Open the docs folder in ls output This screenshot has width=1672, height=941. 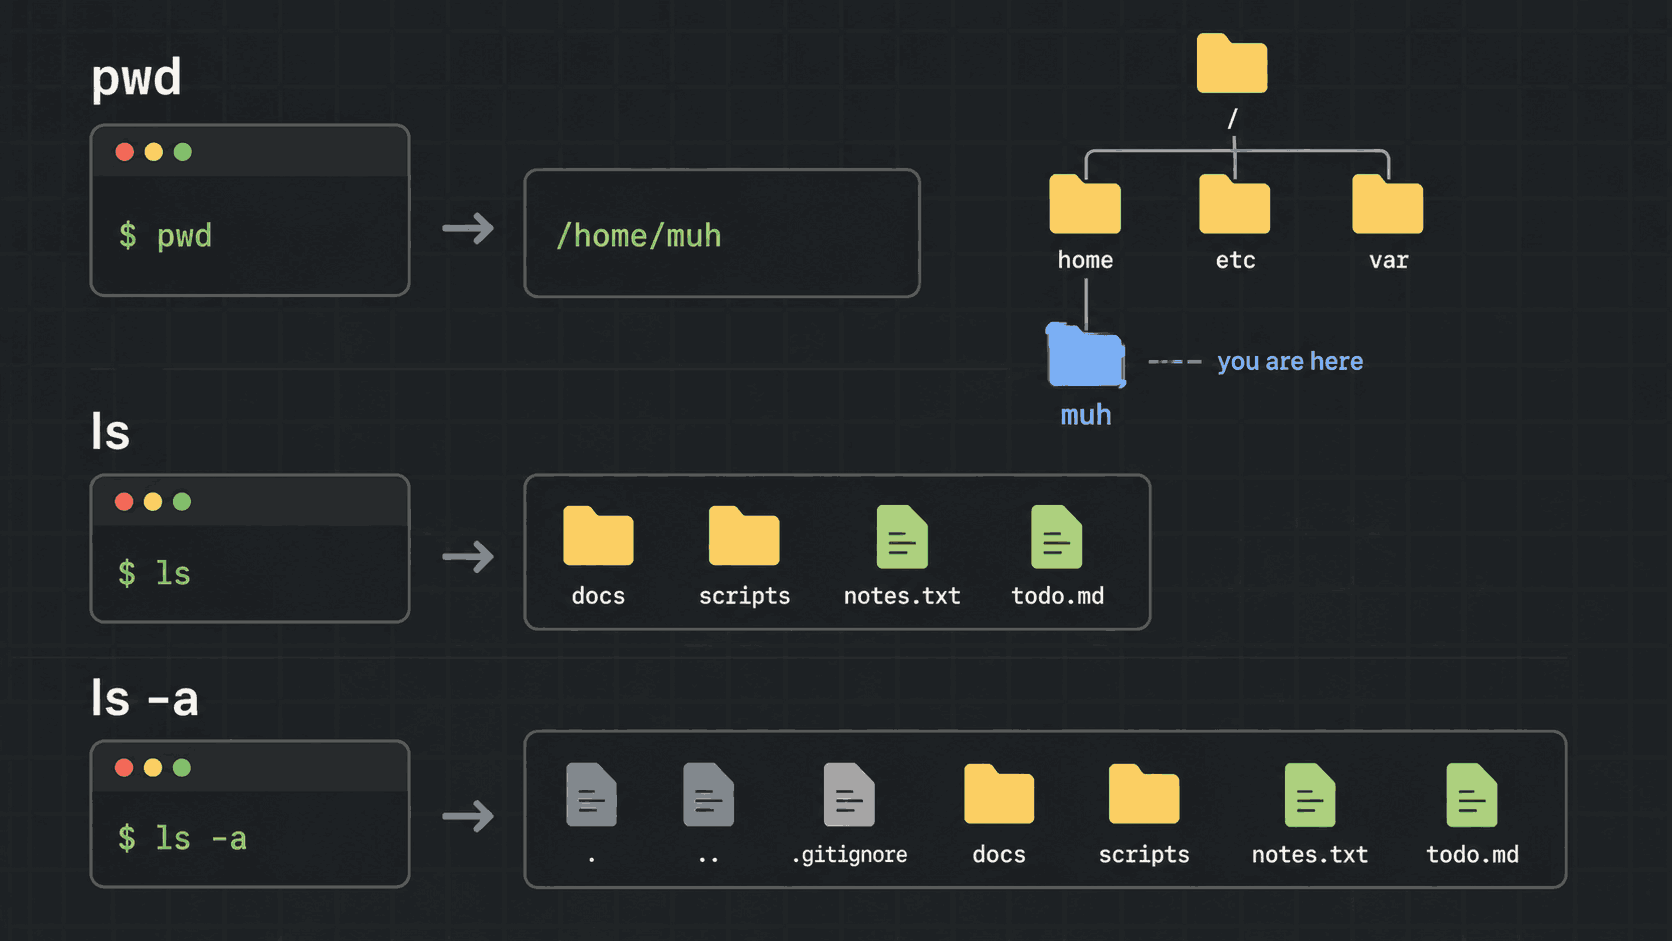click(x=598, y=536)
